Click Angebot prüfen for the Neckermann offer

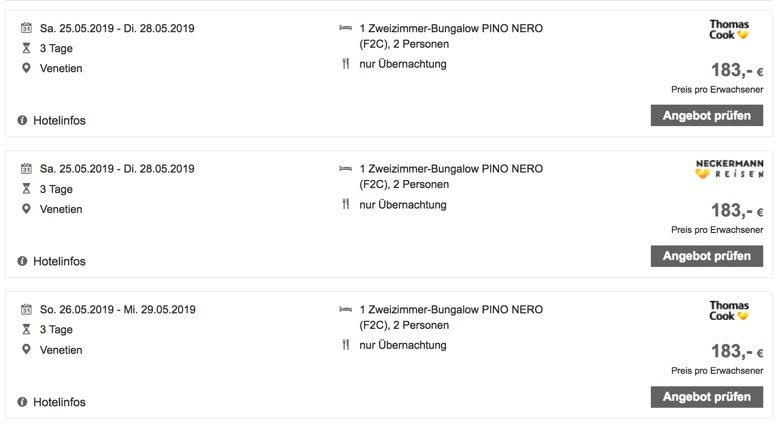pyautogui.click(x=707, y=256)
